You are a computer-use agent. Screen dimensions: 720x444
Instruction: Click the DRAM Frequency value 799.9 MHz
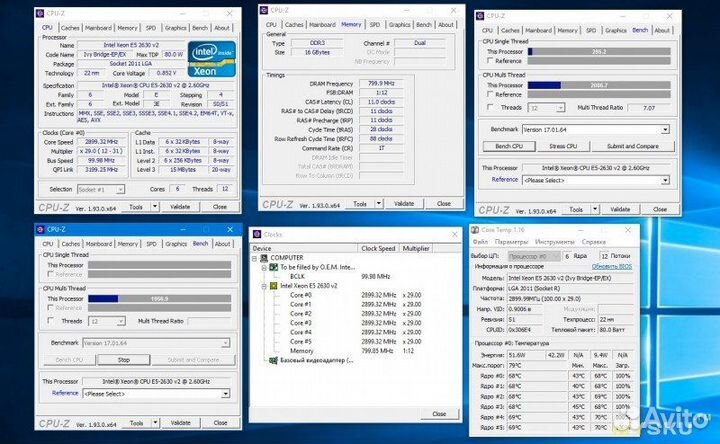point(381,84)
